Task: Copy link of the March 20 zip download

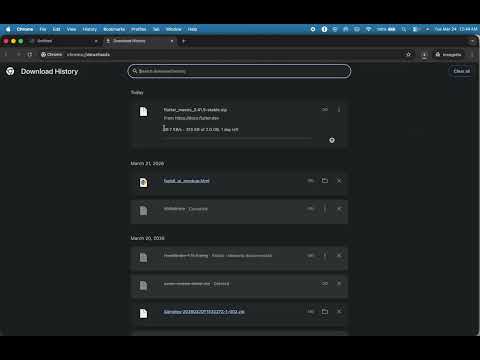Action: [311, 312]
